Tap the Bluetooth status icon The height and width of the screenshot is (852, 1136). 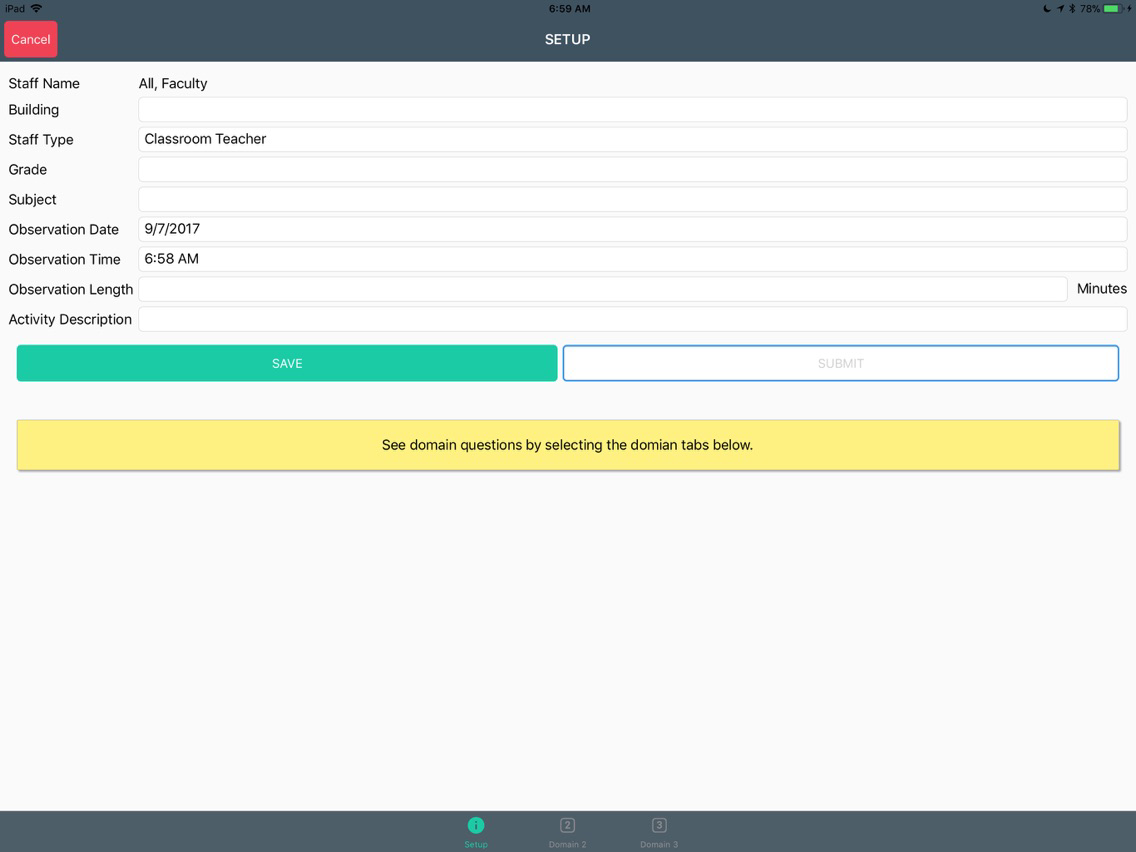(x=1072, y=9)
